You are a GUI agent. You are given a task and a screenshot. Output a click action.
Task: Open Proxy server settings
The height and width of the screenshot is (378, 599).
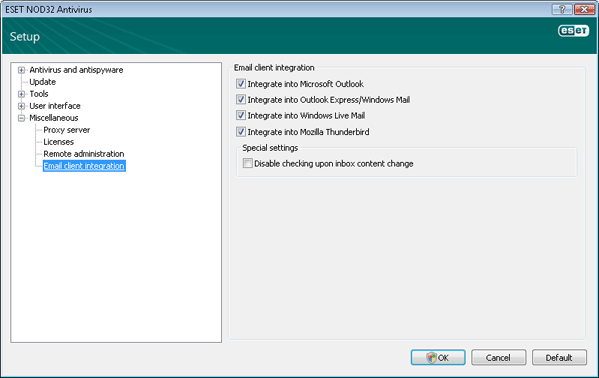coord(67,130)
